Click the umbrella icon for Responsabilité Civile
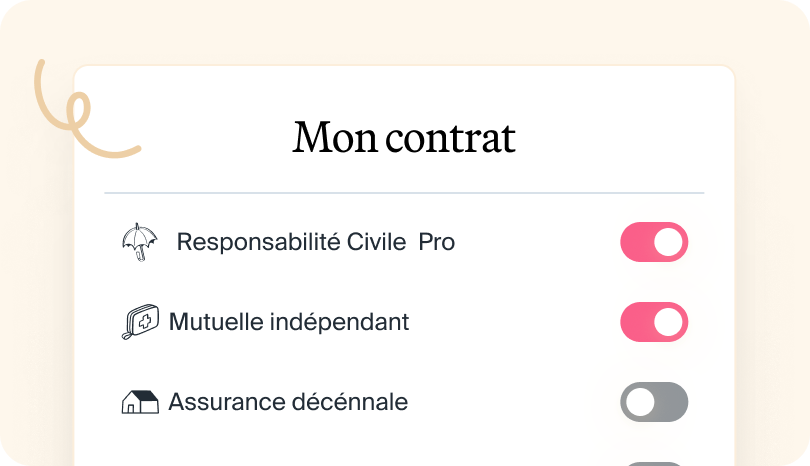This screenshot has height=466, width=810. pyautogui.click(x=139, y=242)
